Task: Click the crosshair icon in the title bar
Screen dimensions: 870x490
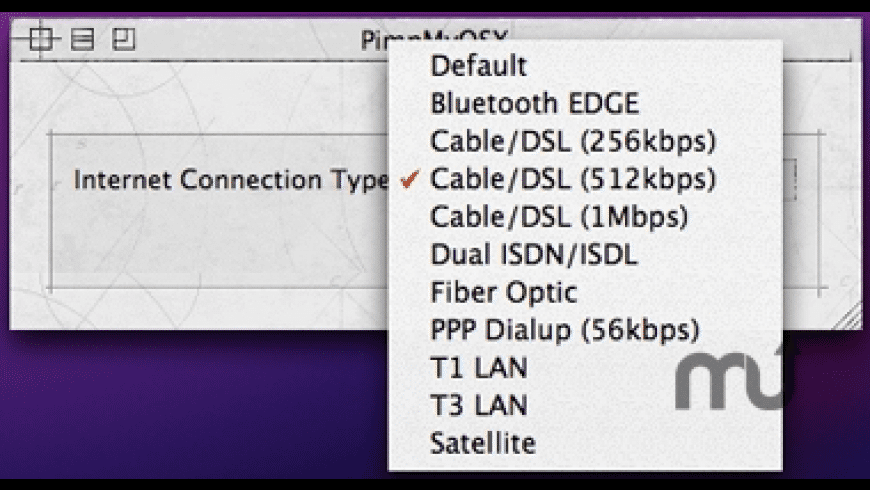Action: pos(40,40)
